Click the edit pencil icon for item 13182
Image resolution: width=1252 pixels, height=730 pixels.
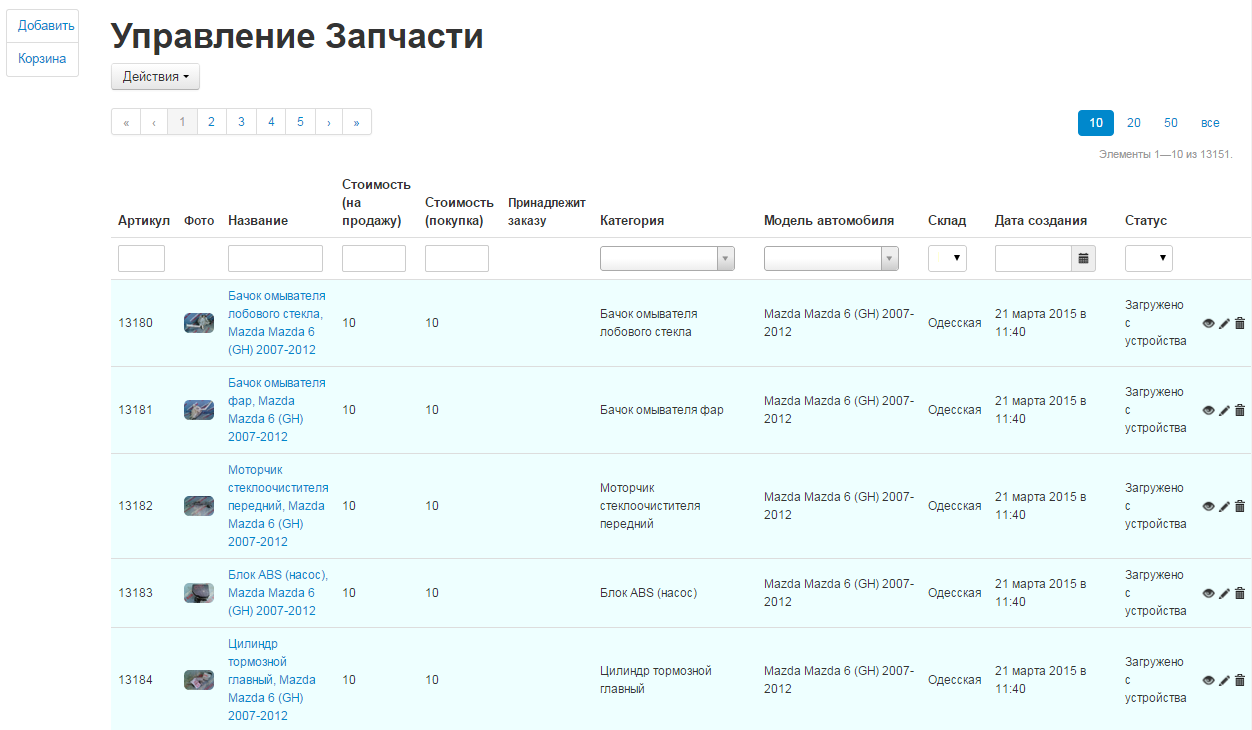pos(1224,506)
